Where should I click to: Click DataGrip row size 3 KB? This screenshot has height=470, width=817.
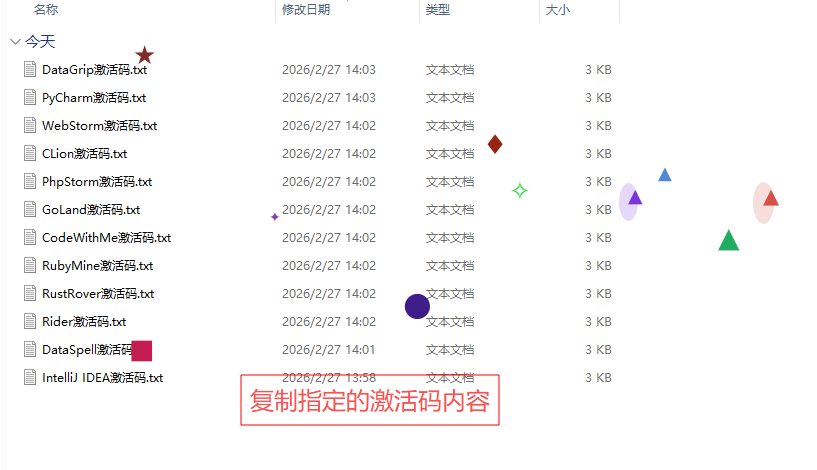tap(598, 70)
